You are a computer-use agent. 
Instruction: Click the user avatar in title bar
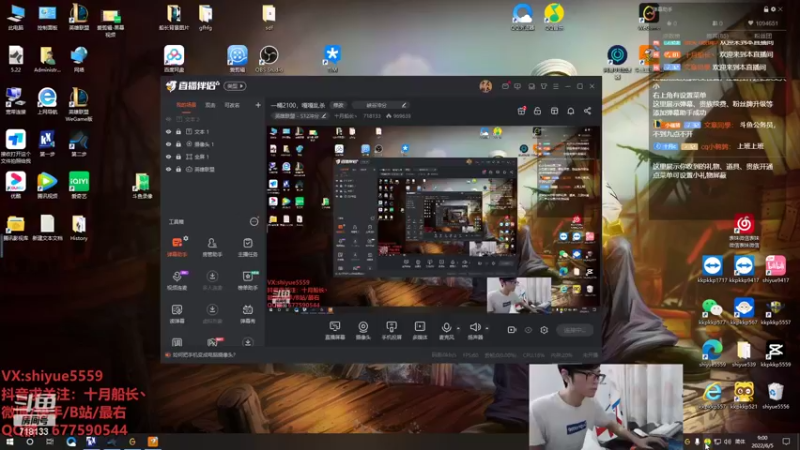pyautogui.click(x=486, y=86)
